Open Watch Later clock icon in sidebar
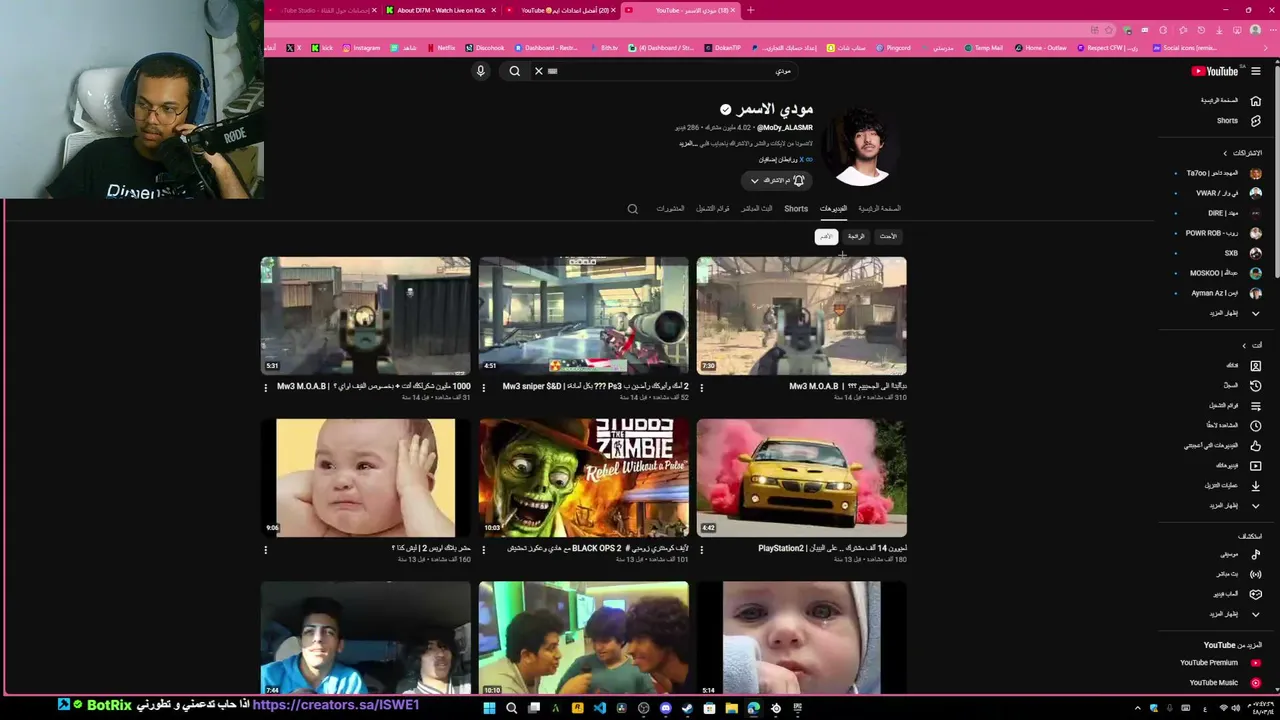This screenshot has width=1280, height=720. tap(1255, 425)
